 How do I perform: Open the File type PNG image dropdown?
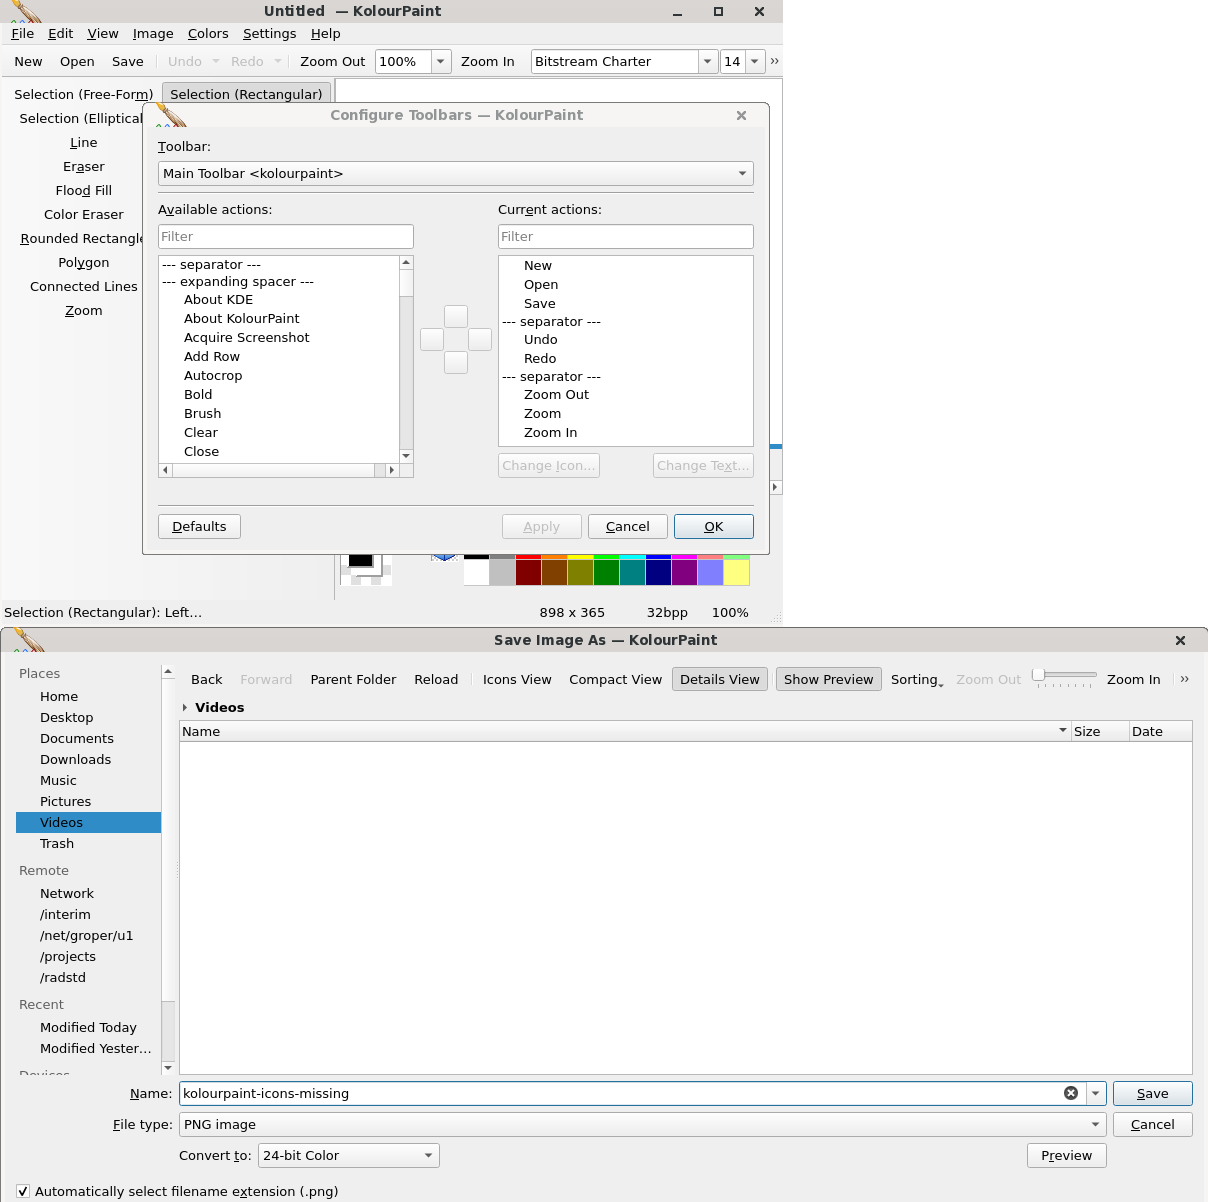643,1124
